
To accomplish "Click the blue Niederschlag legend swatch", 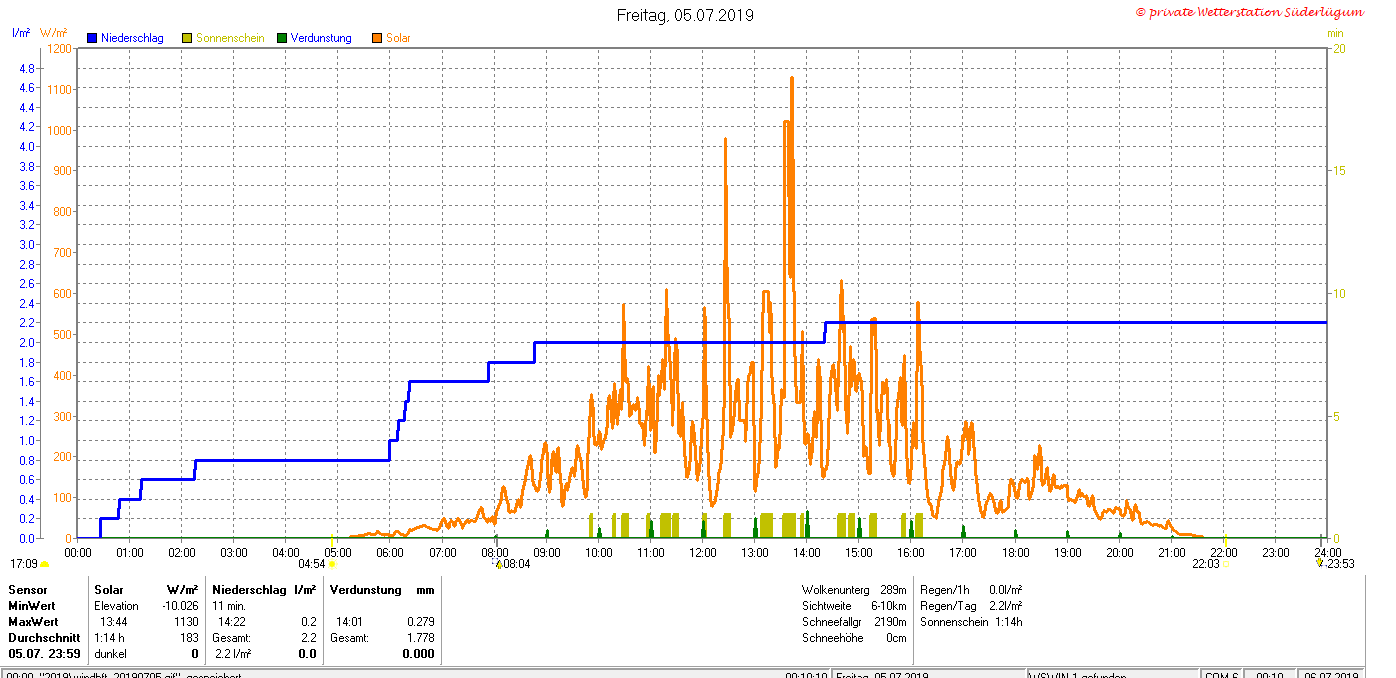I will [92, 38].
